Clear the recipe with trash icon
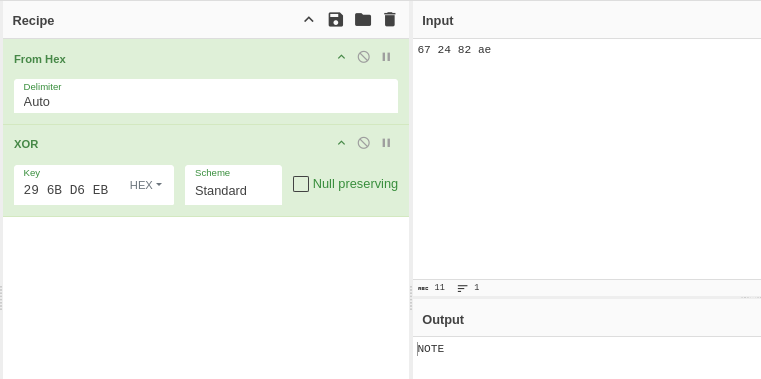Viewport: 761px width, 379px height. coord(390,20)
